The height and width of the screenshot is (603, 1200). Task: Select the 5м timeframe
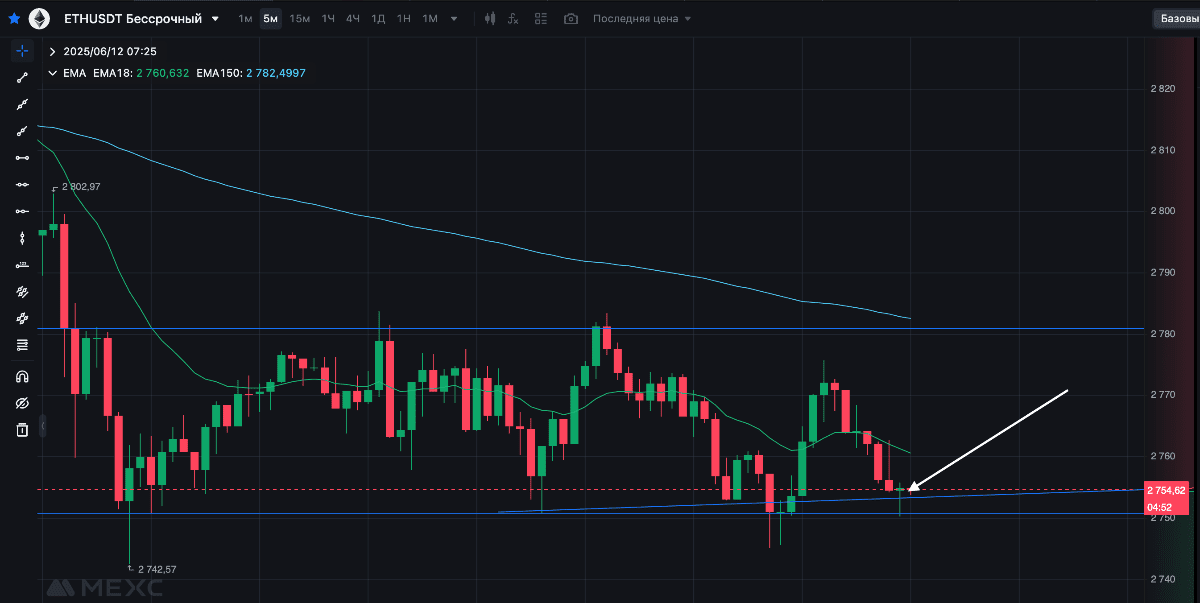(270, 19)
